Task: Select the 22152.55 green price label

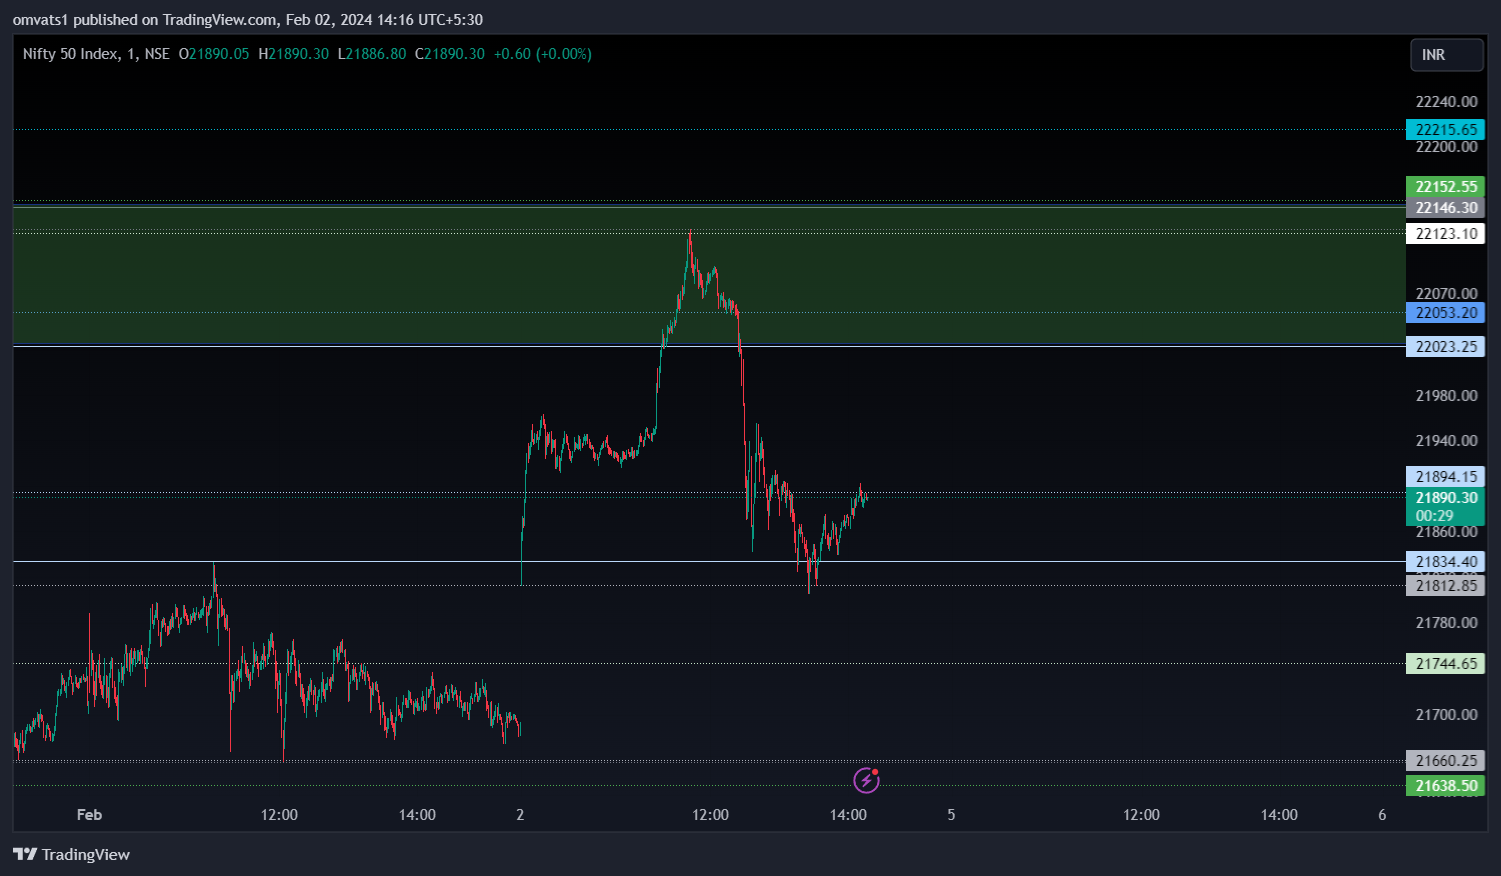Action: coord(1445,187)
